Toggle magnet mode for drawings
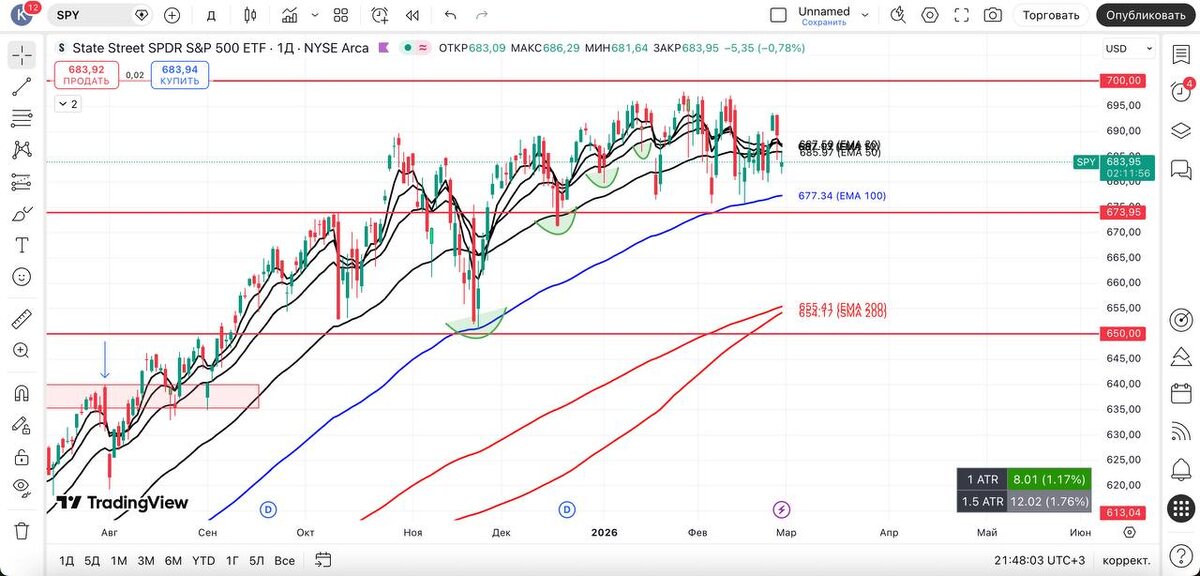1200x576 pixels. 22,392
